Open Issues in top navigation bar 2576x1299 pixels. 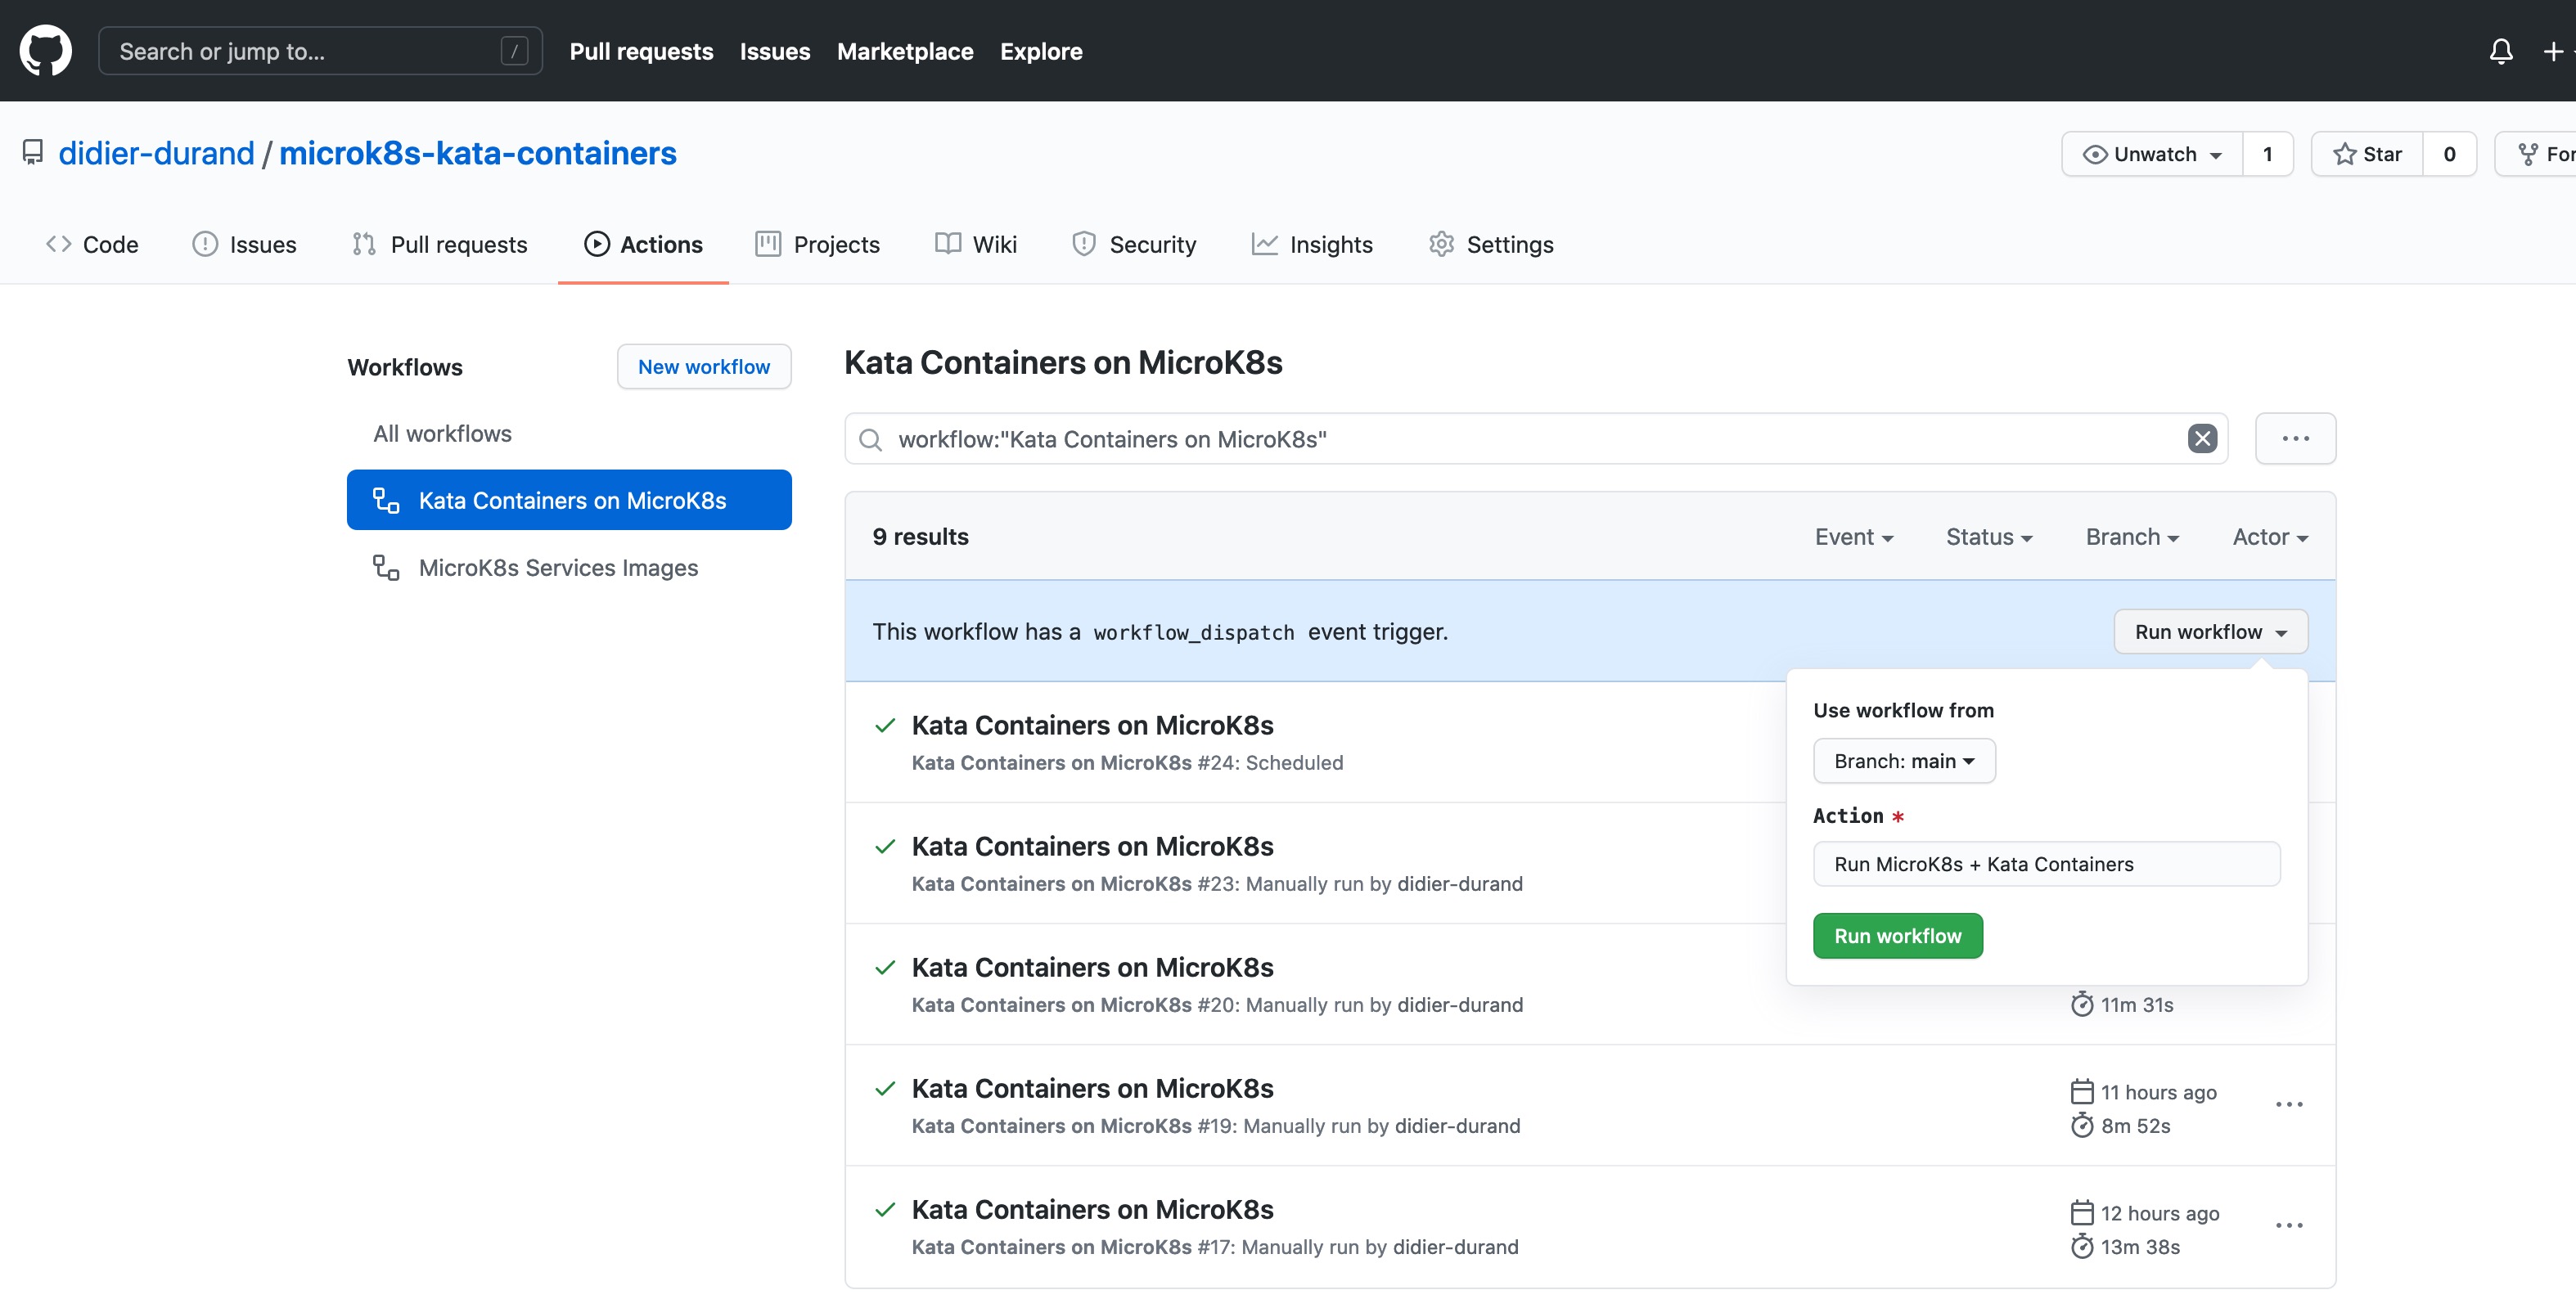click(x=775, y=51)
